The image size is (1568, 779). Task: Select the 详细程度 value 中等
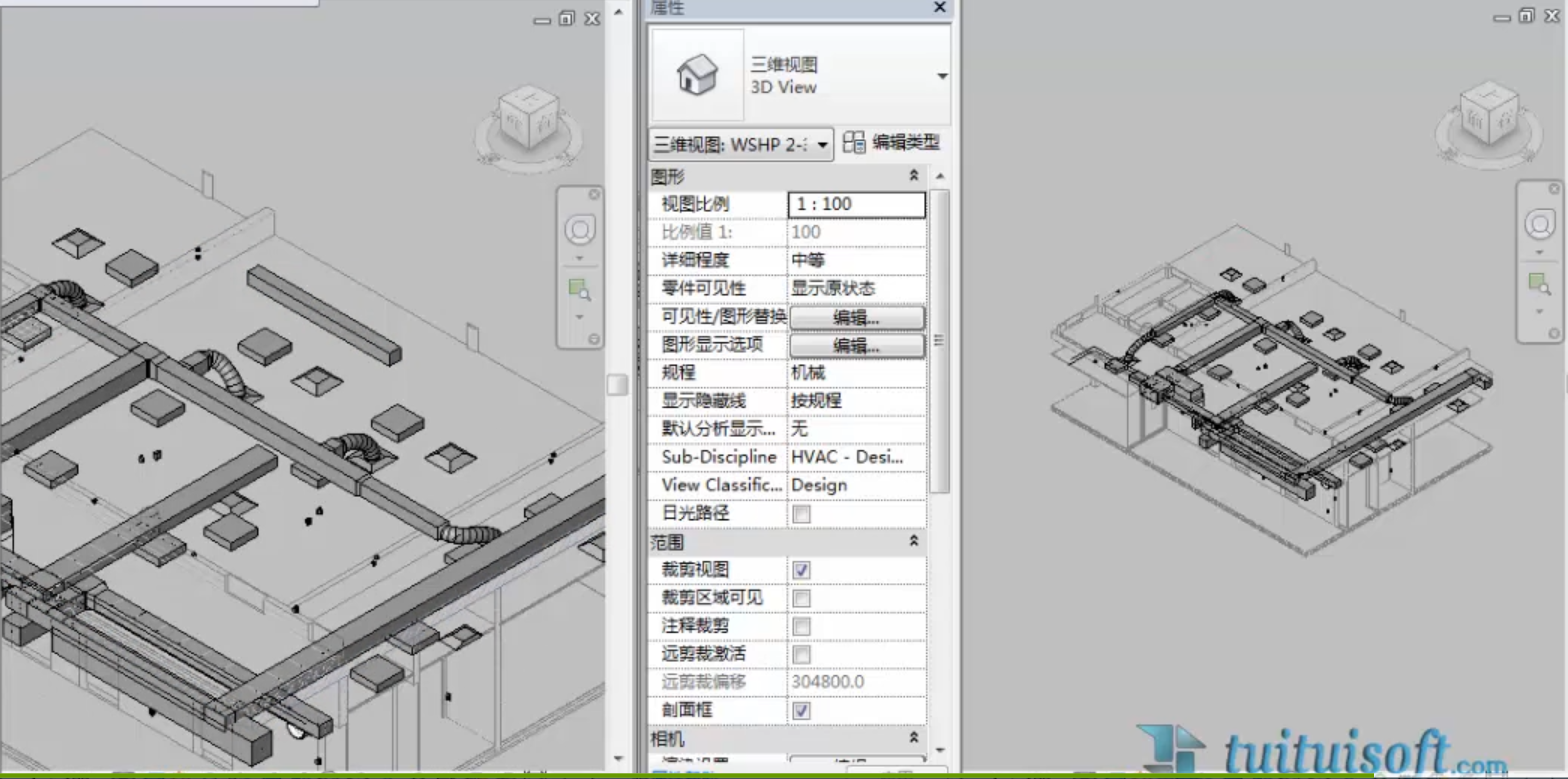[857, 260]
